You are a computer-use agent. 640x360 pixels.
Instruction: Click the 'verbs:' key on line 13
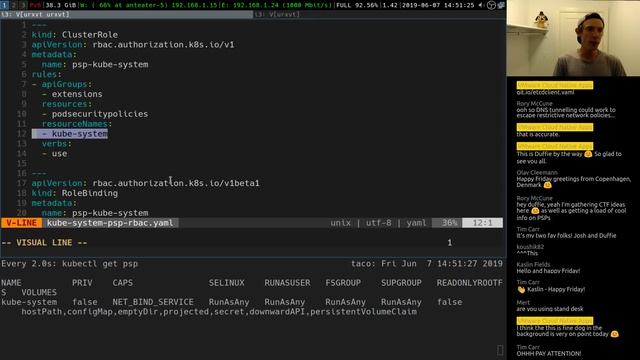[x=57, y=144]
